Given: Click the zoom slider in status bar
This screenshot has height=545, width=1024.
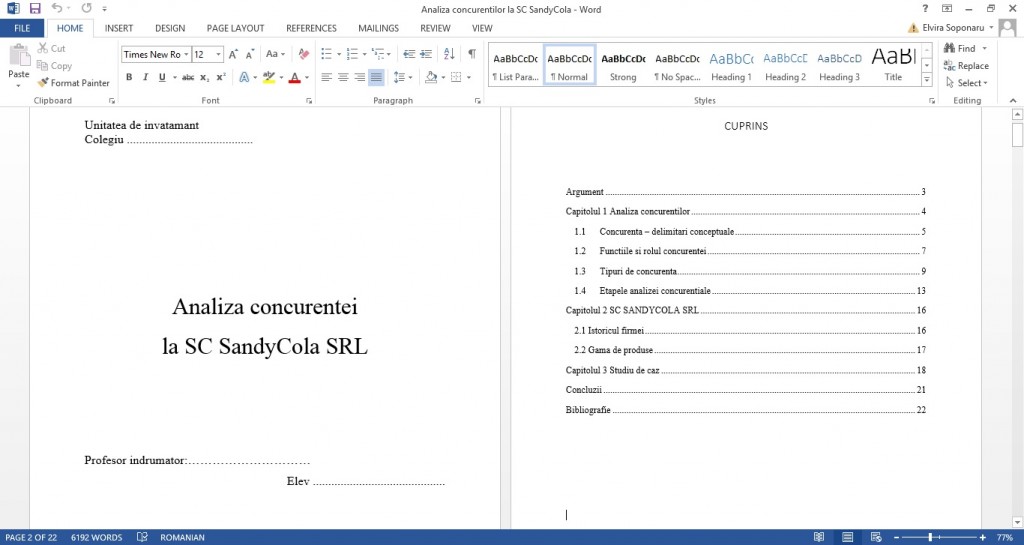Looking at the screenshot, I should (x=930, y=537).
